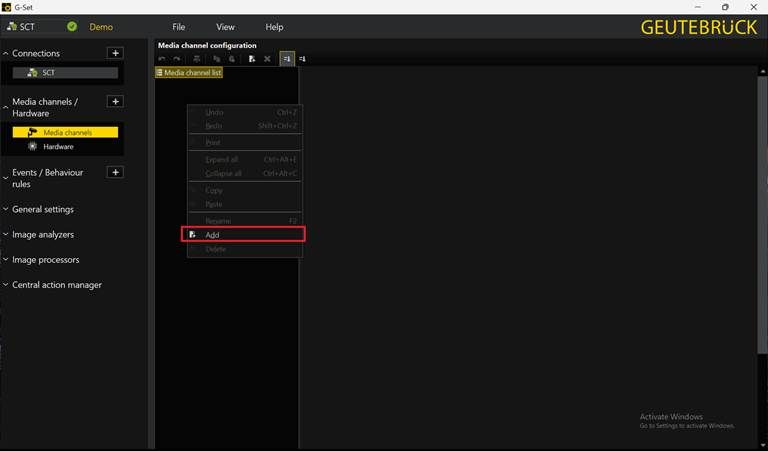
Task: Click the redo icon in the toolbar
Action: [x=177, y=59]
